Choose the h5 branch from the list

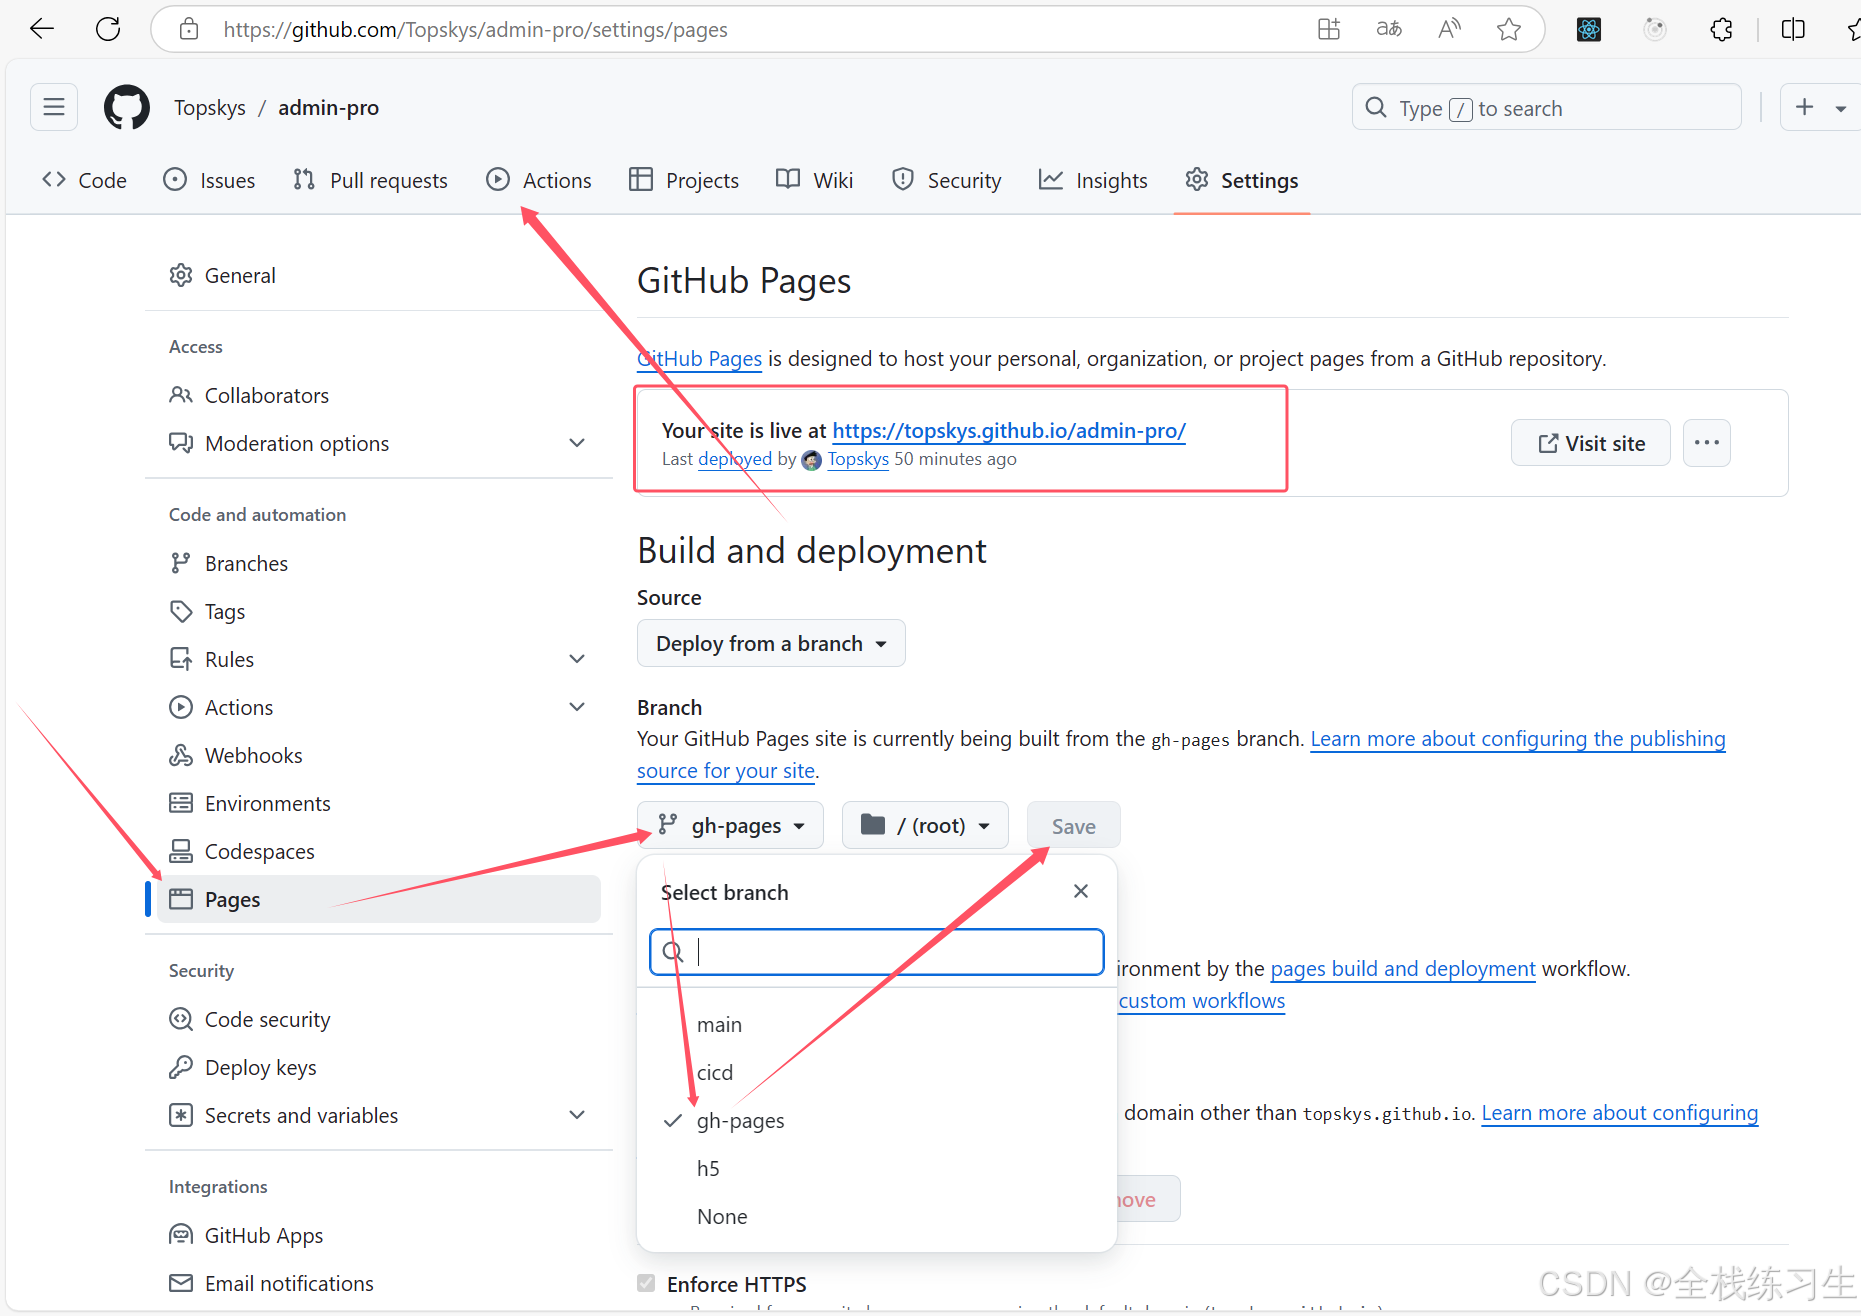(876, 1168)
